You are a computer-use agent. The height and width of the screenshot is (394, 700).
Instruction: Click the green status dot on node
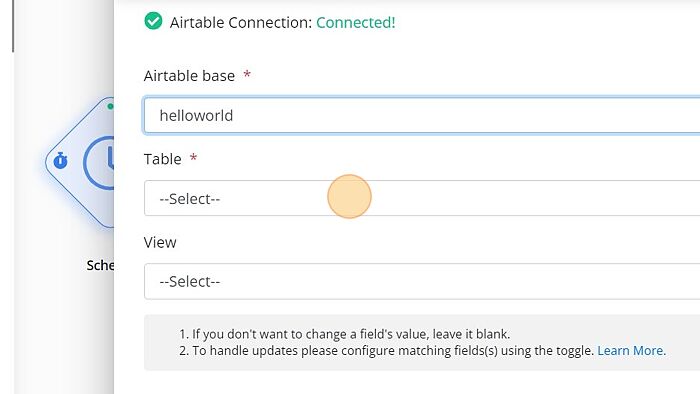click(x=110, y=106)
